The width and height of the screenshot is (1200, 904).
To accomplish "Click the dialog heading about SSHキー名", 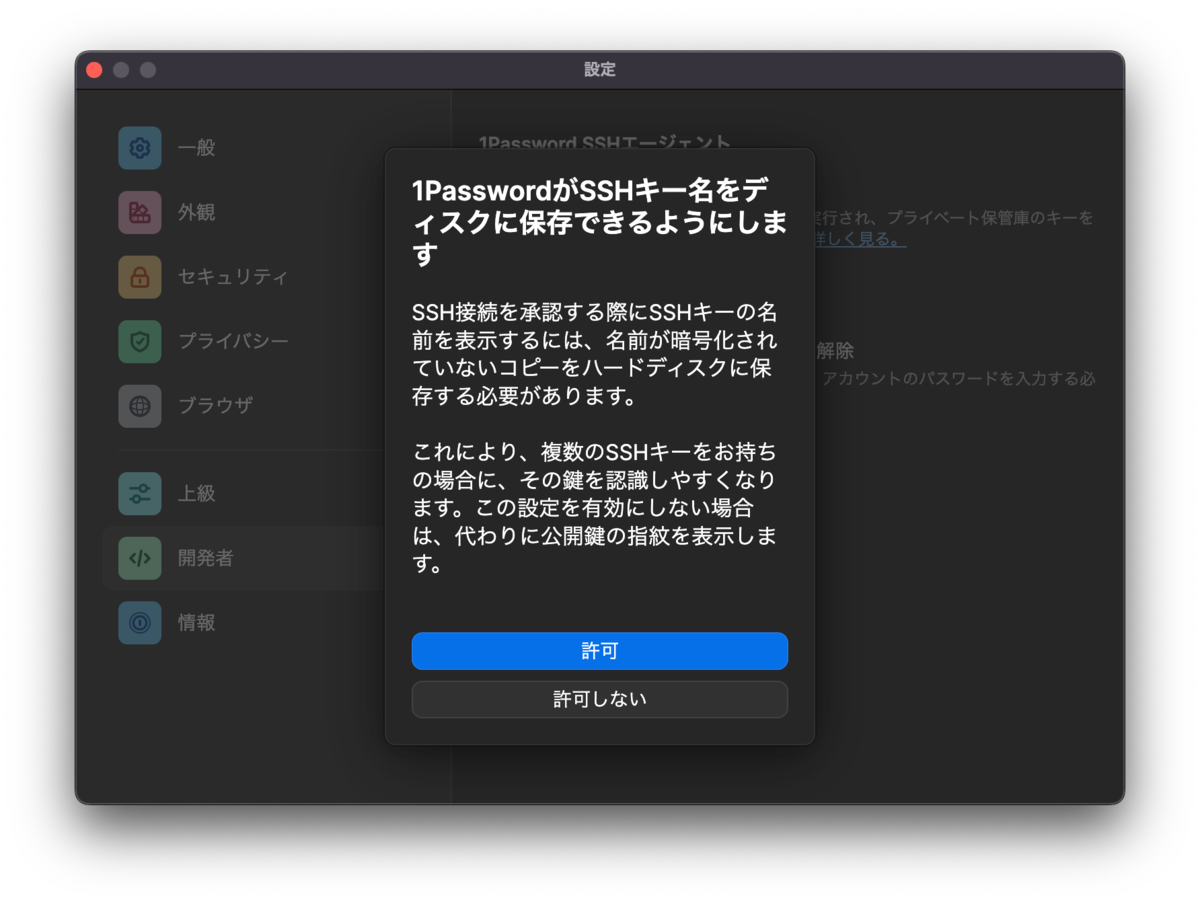I will (x=599, y=222).
